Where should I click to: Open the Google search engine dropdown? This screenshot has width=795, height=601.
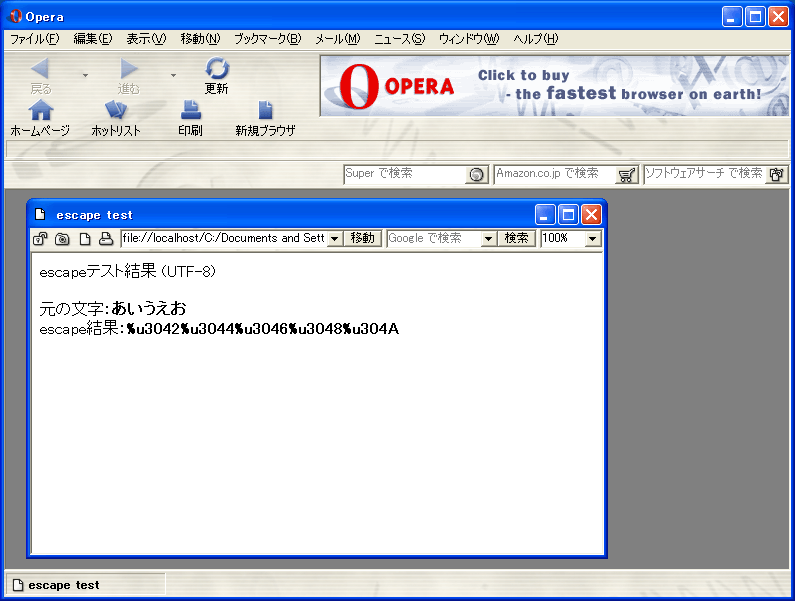488,238
